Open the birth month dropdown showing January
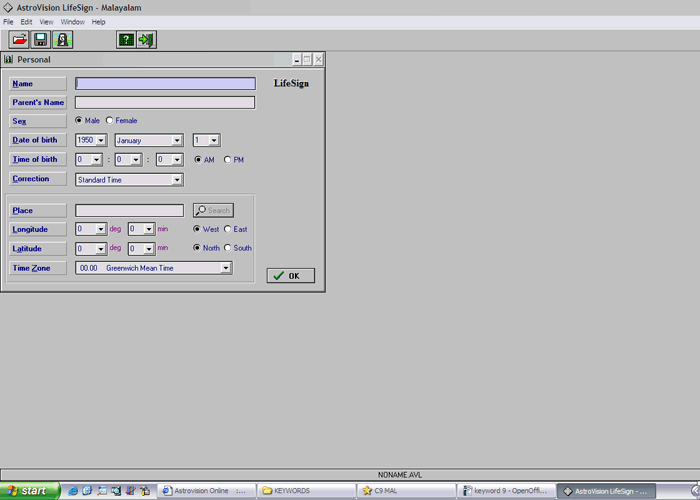 (177, 140)
